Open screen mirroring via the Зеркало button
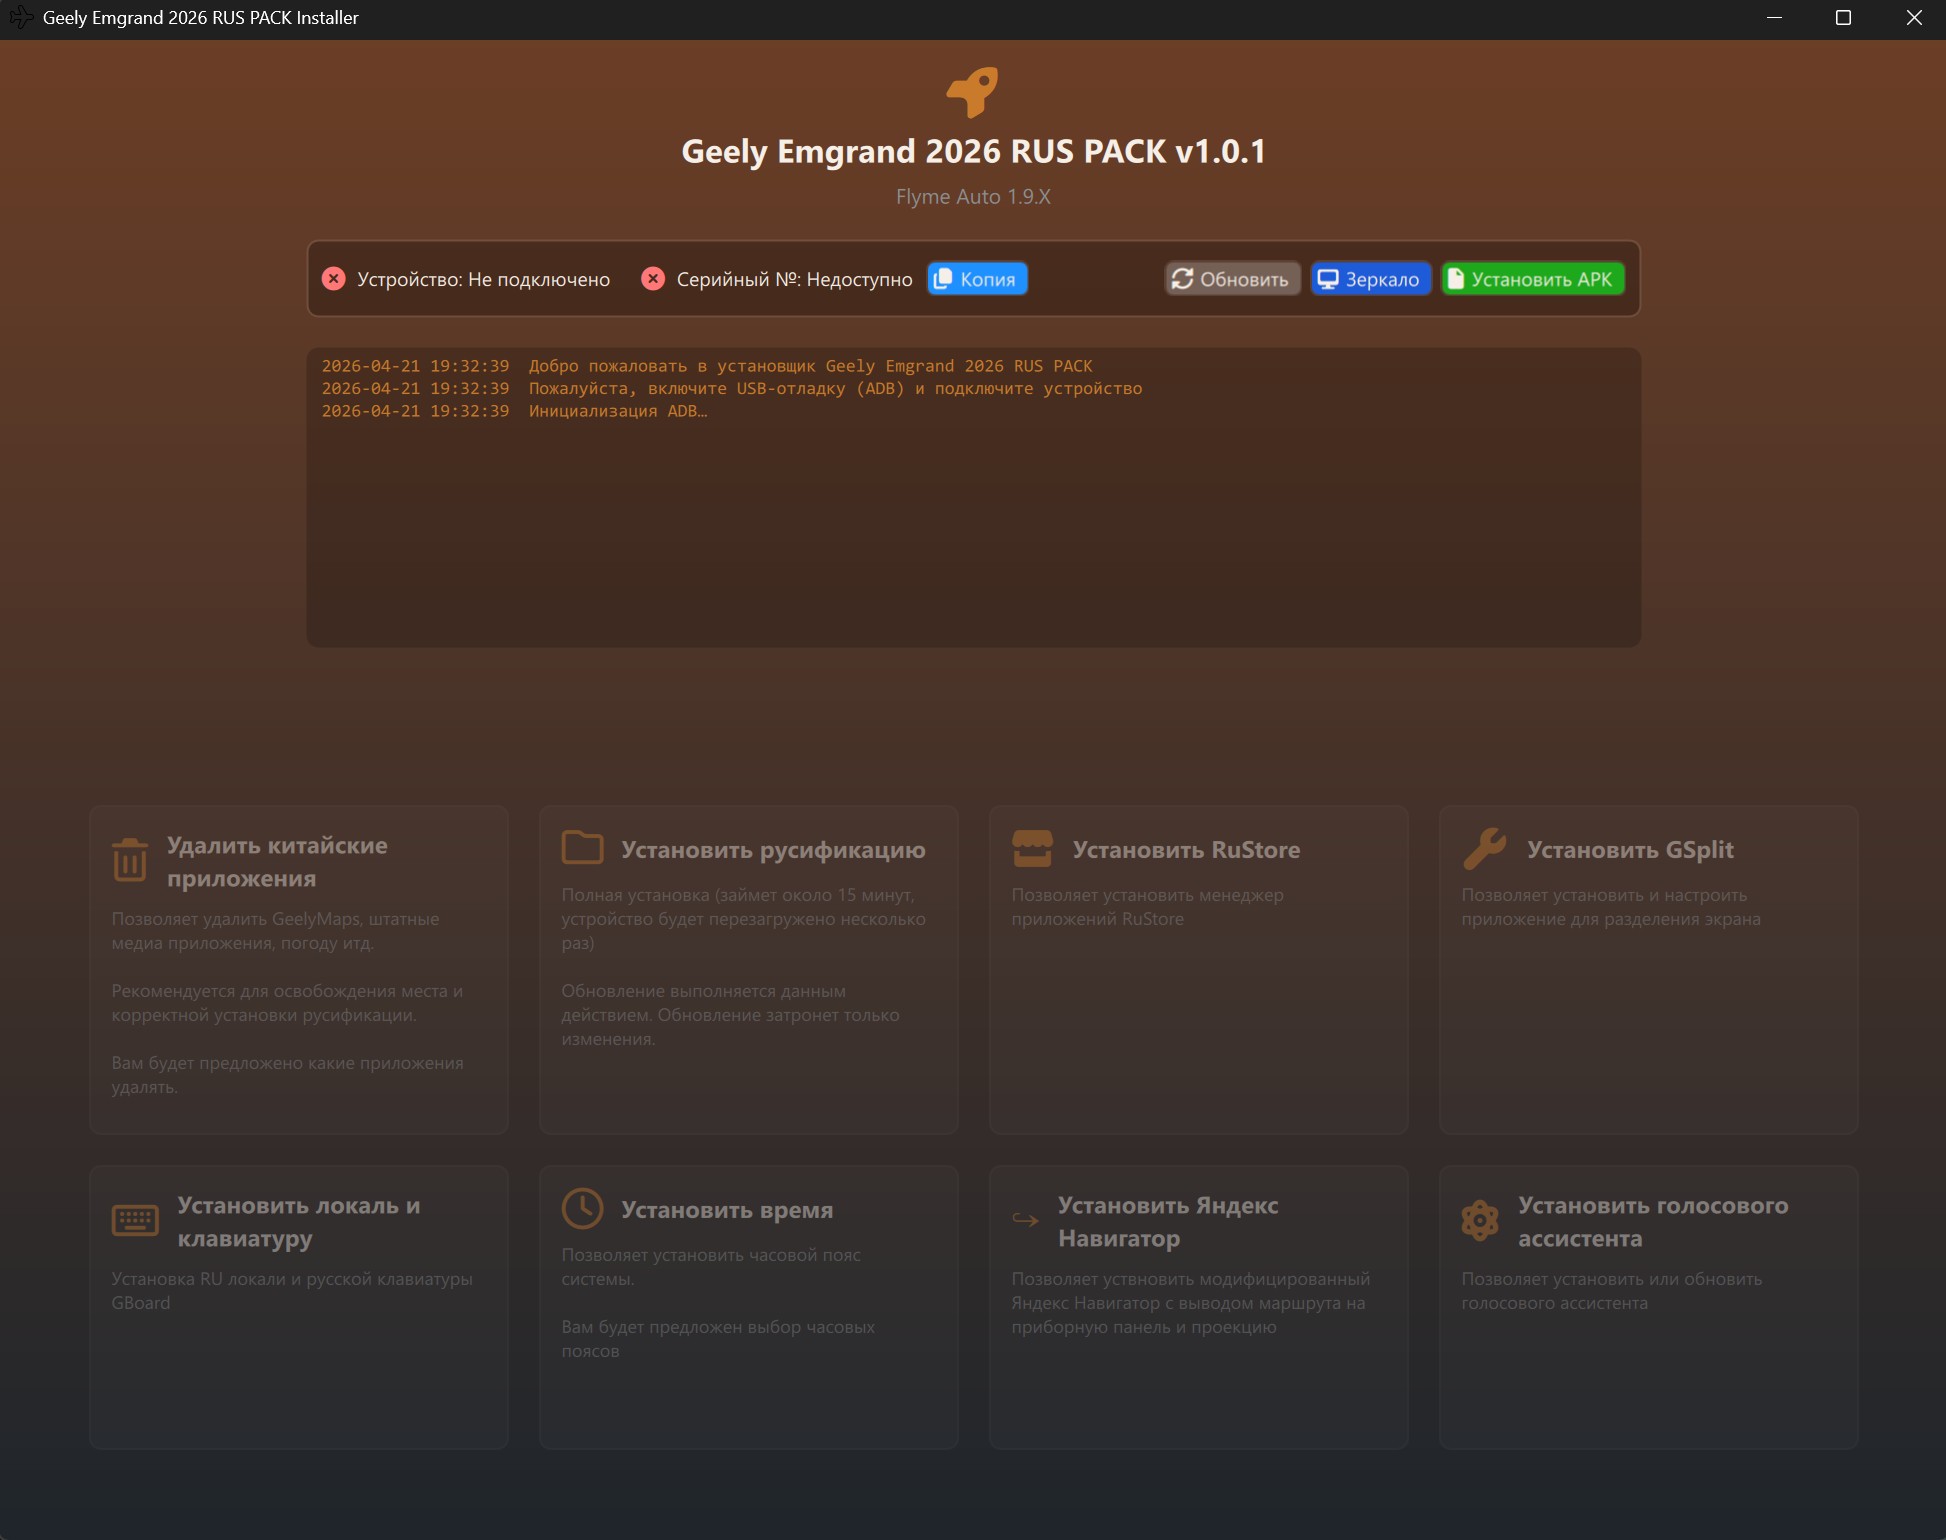 1370,279
